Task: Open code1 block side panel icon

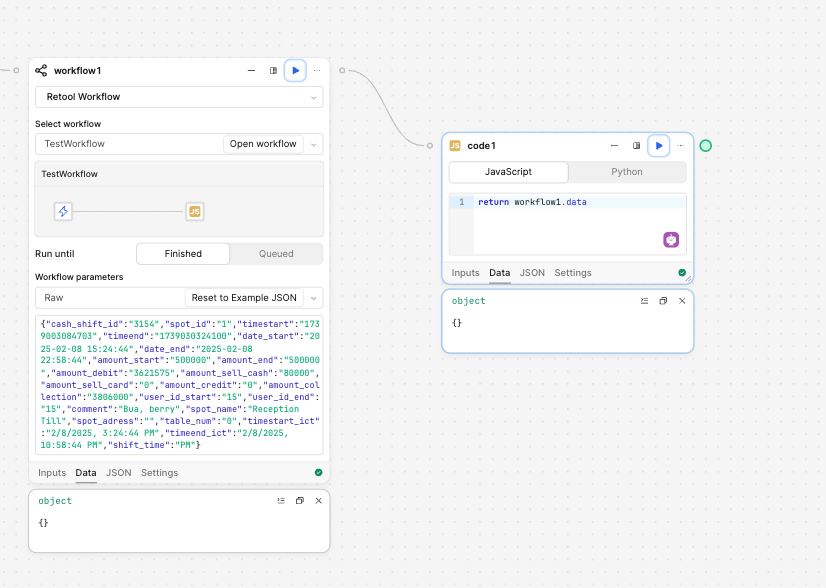Action: (636, 146)
